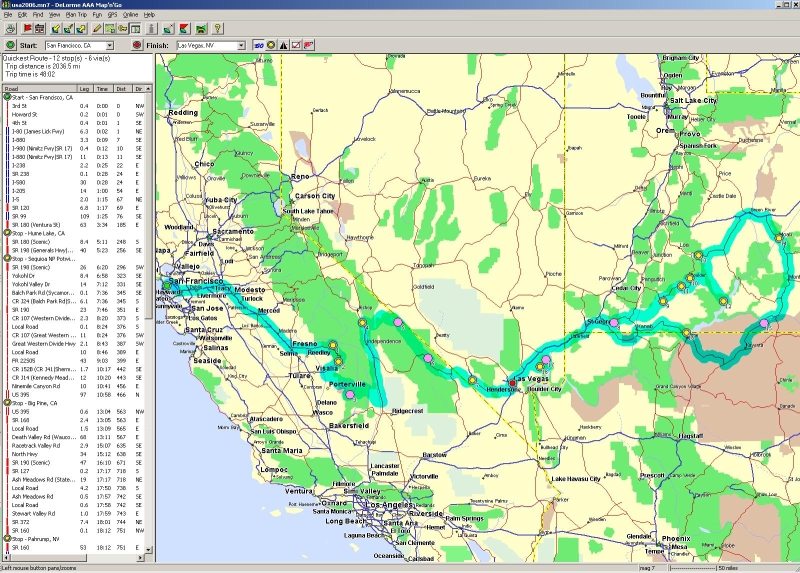Click the interstate shield route icon
800x573 pixels.
click(x=260, y=46)
